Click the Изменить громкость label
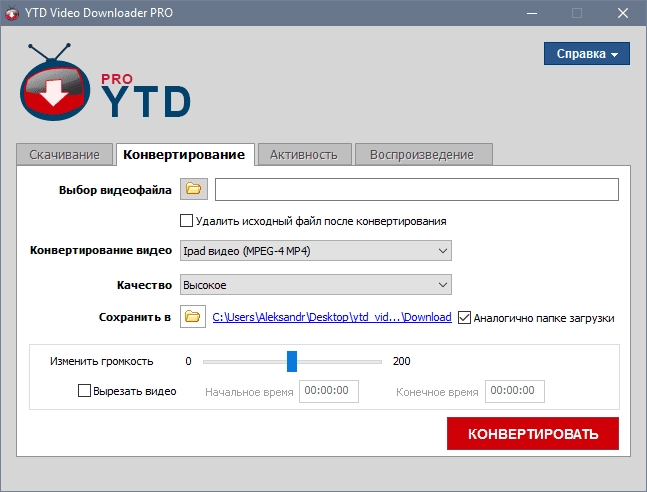 [102, 362]
